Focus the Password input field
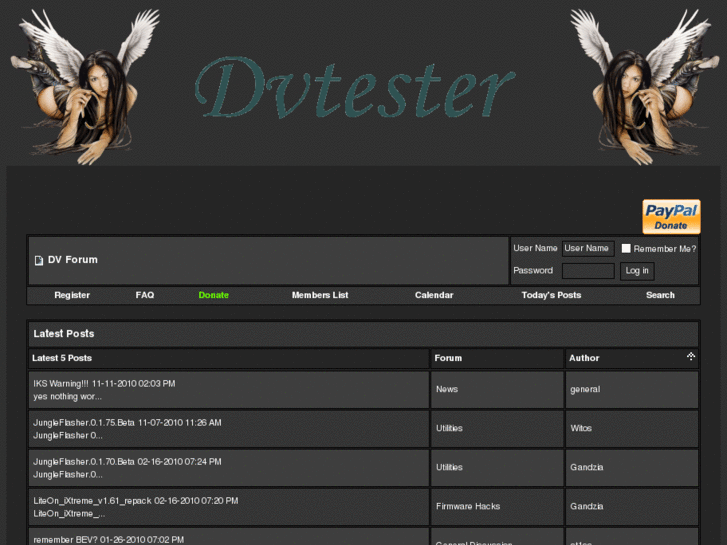 tap(588, 271)
